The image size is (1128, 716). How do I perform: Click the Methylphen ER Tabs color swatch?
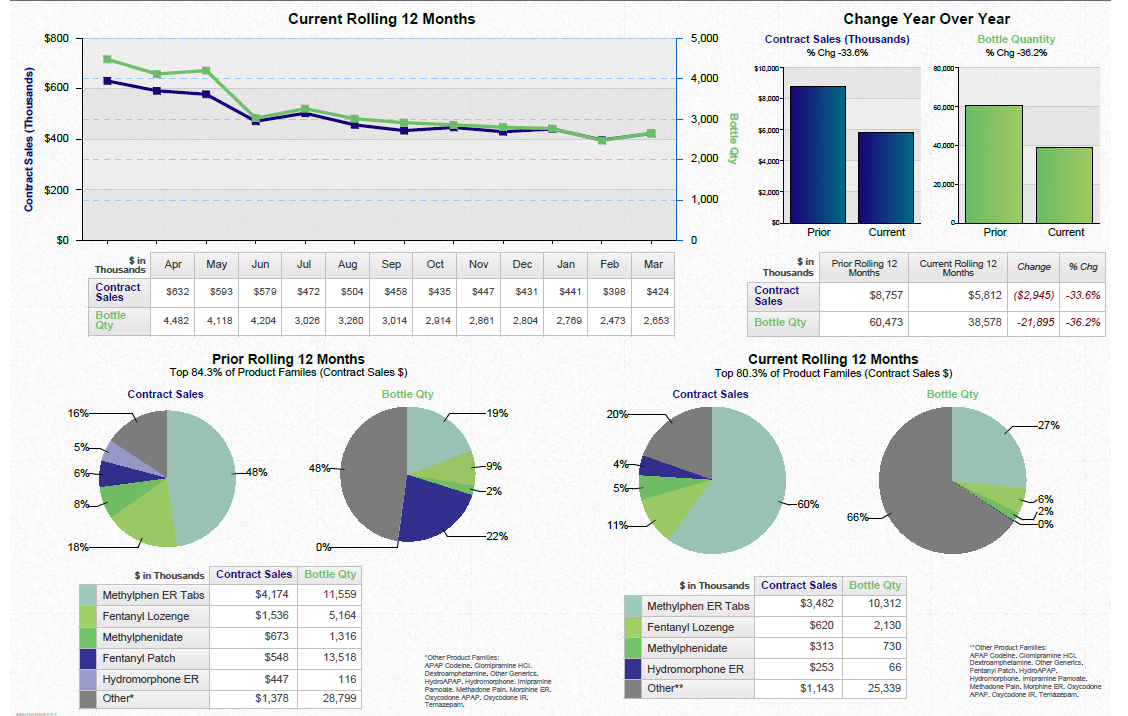87,595
